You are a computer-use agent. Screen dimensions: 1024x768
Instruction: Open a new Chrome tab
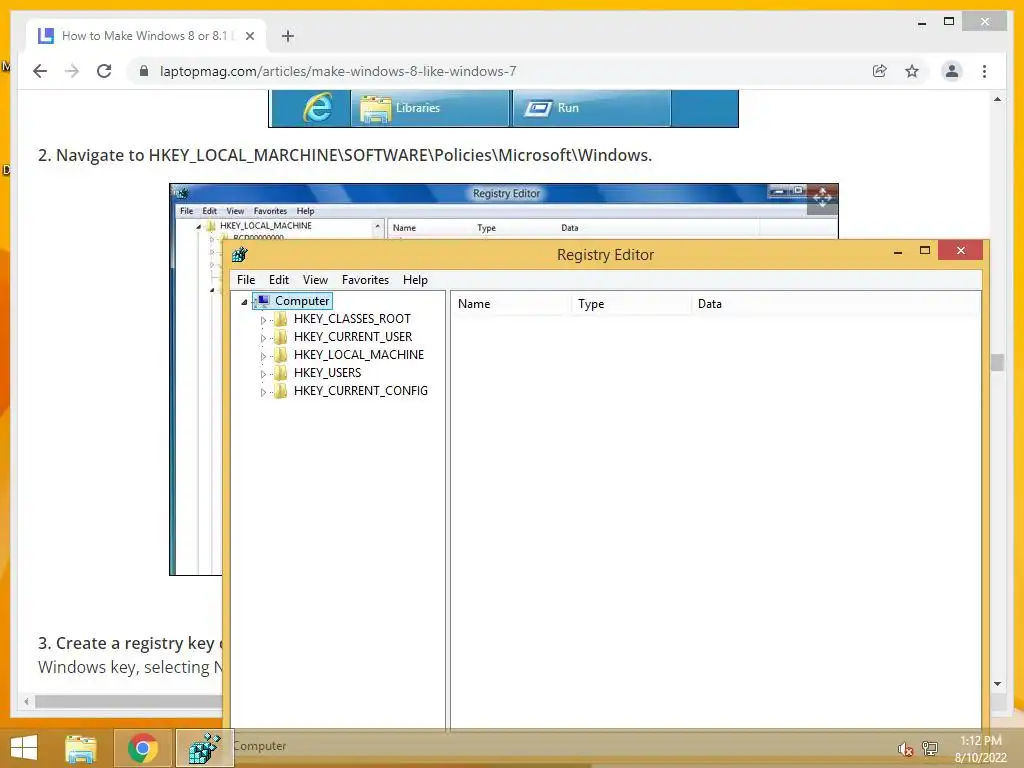[x=288, y=36]
